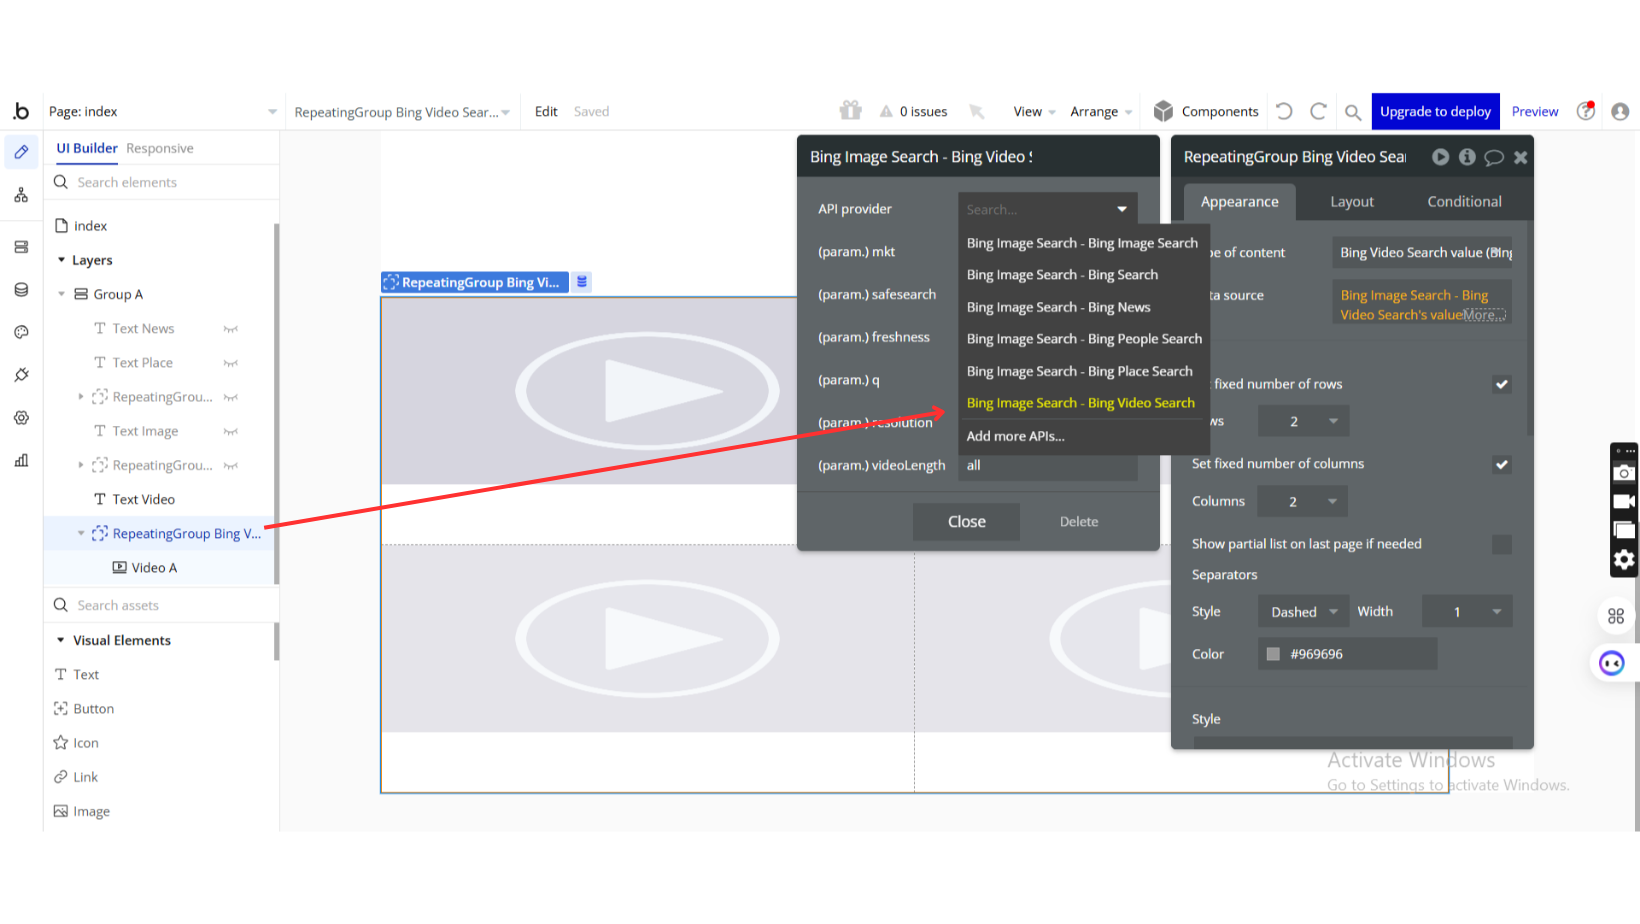Toggle Set fixed number of rows checkbox
1640x924 pixels.
(1501, 384)
